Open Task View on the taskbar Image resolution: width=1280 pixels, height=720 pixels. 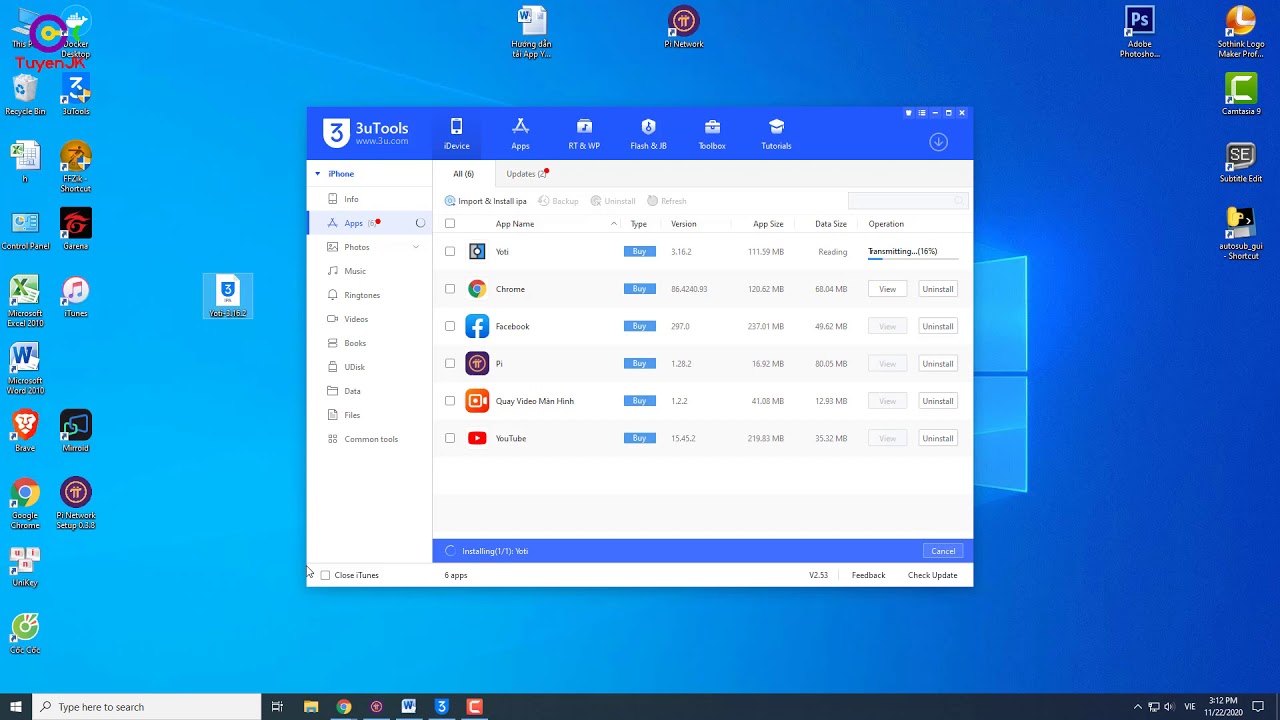pyautogui.click(x=277, y=707)
